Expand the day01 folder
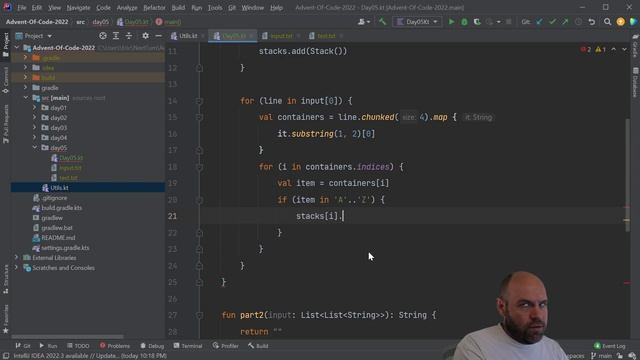This screenshot has width=640, height=360. pyautogui.click(x=35, y=108)
